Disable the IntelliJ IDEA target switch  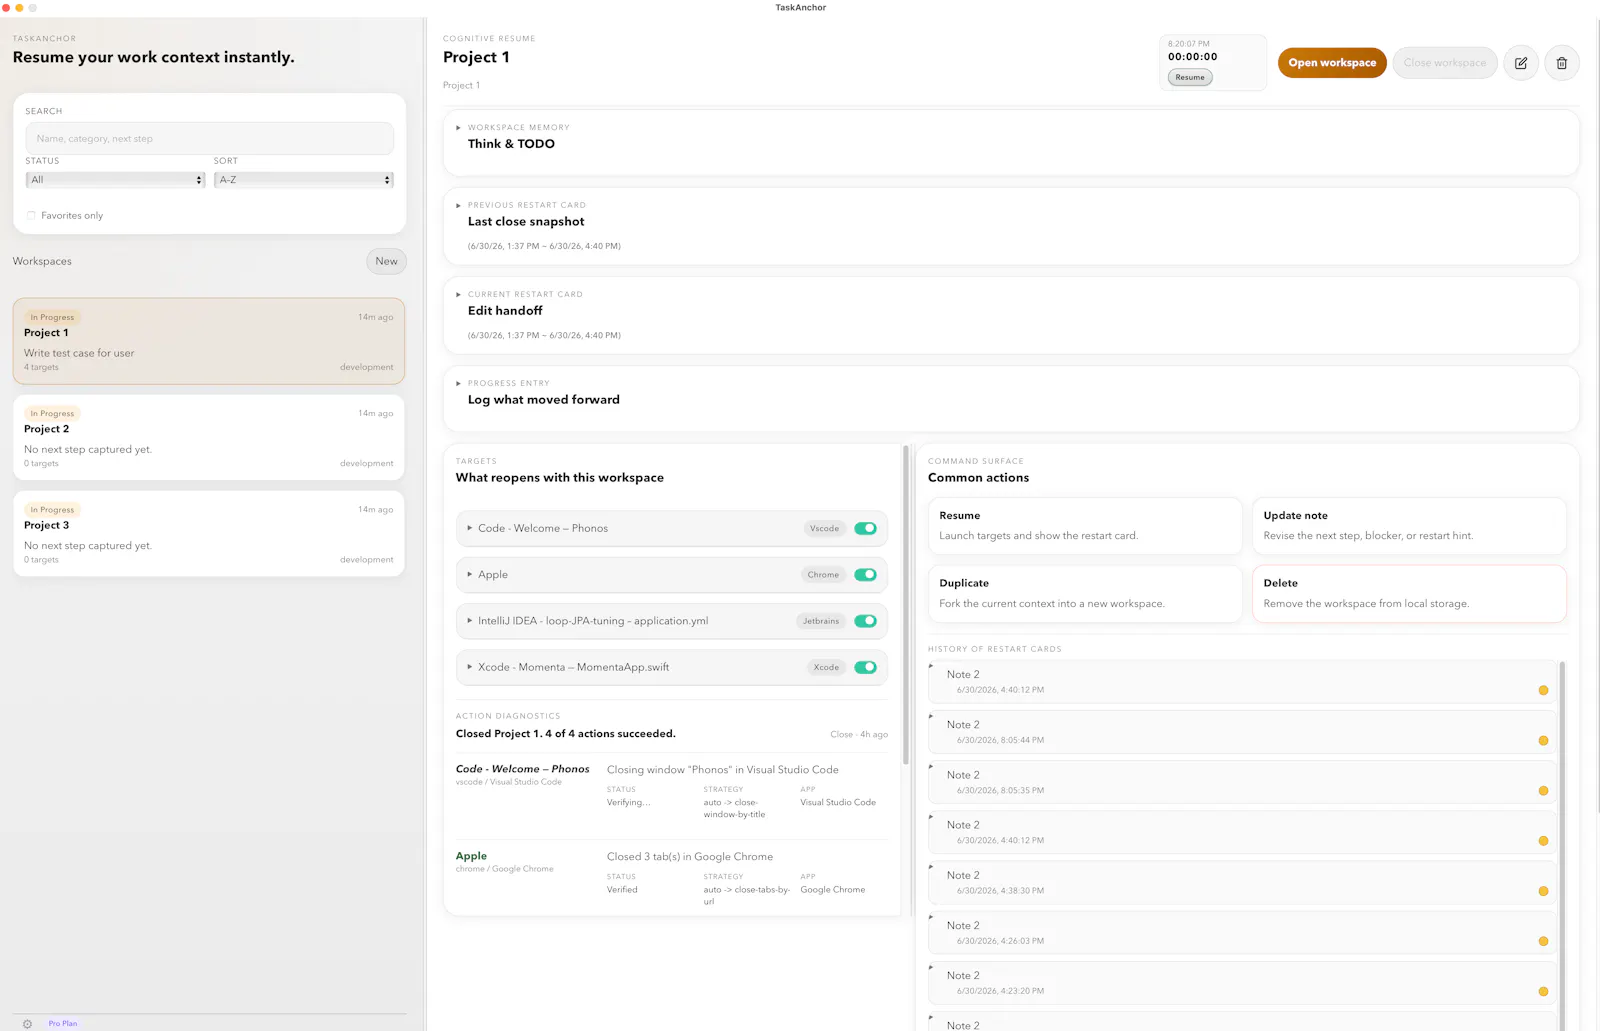866,621
